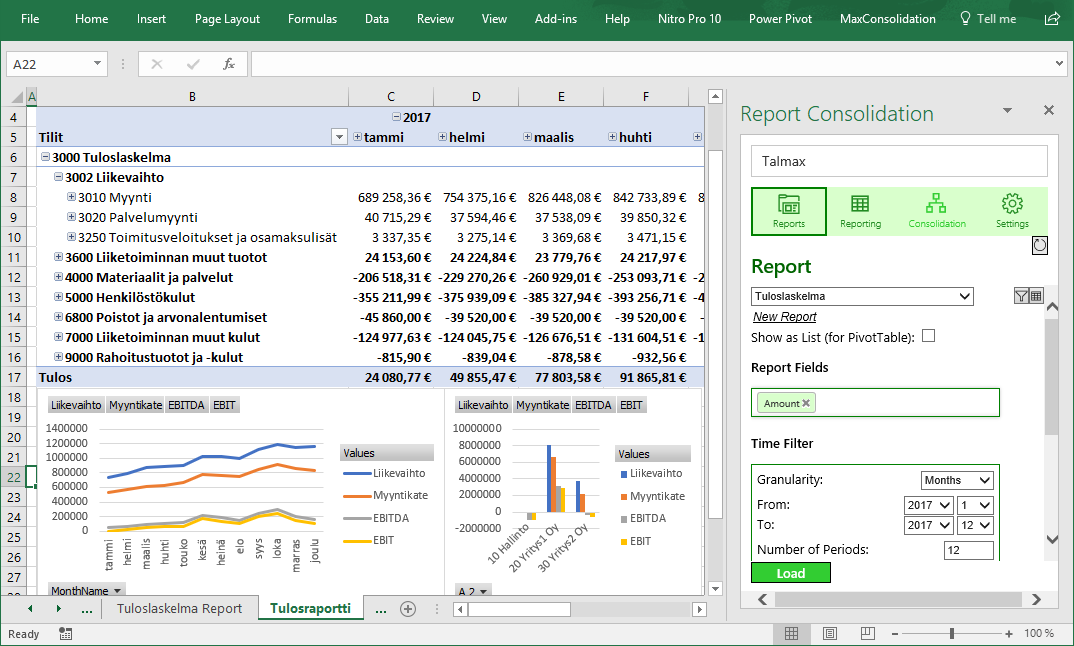Viewport: 1074px width, 646px height.
Task: Switch to Tuloslaskelma Report sheet tab
Action: 179,608
